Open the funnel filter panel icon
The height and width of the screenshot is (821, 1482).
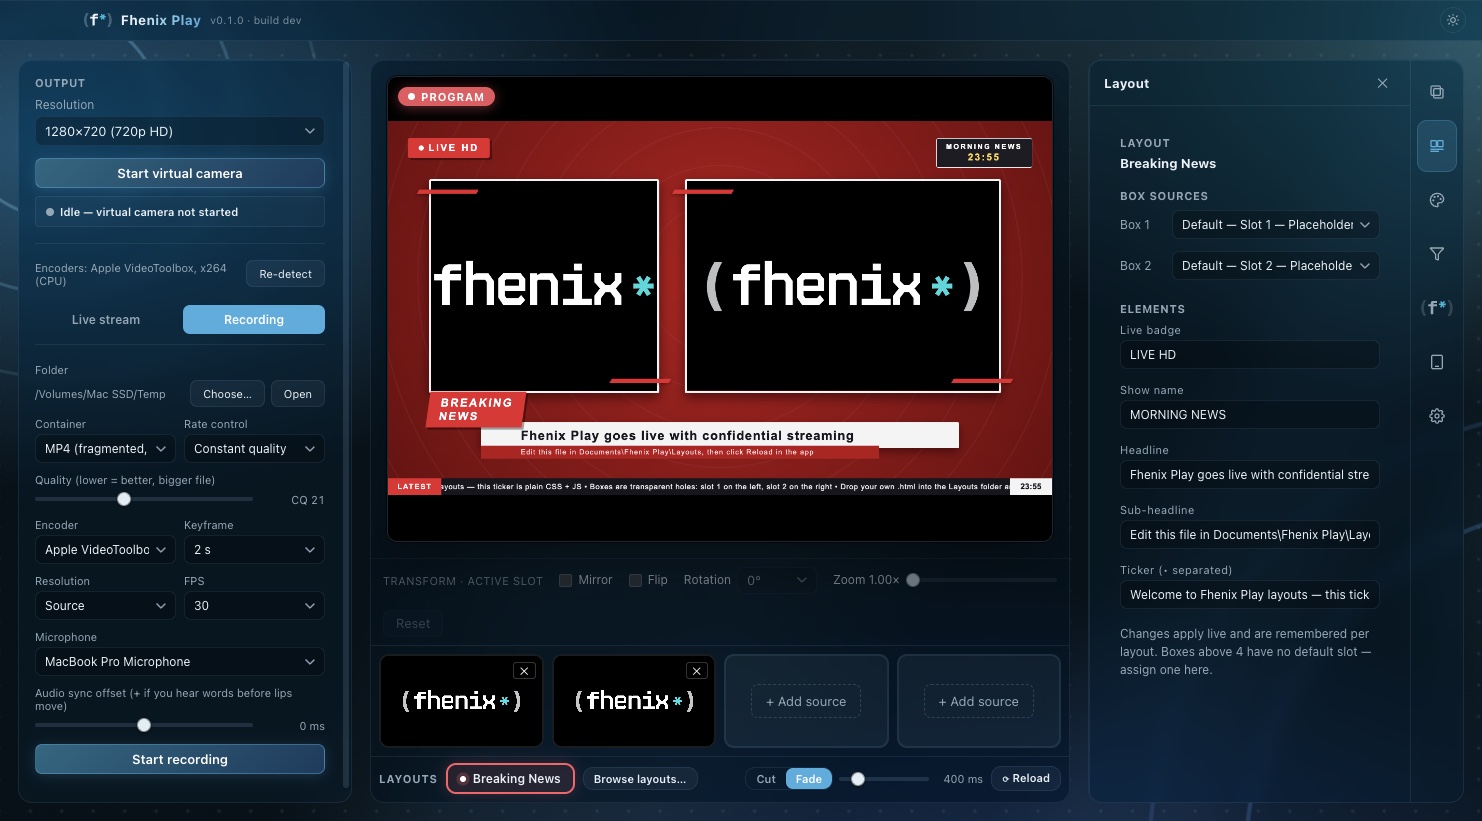point(1437,254)
